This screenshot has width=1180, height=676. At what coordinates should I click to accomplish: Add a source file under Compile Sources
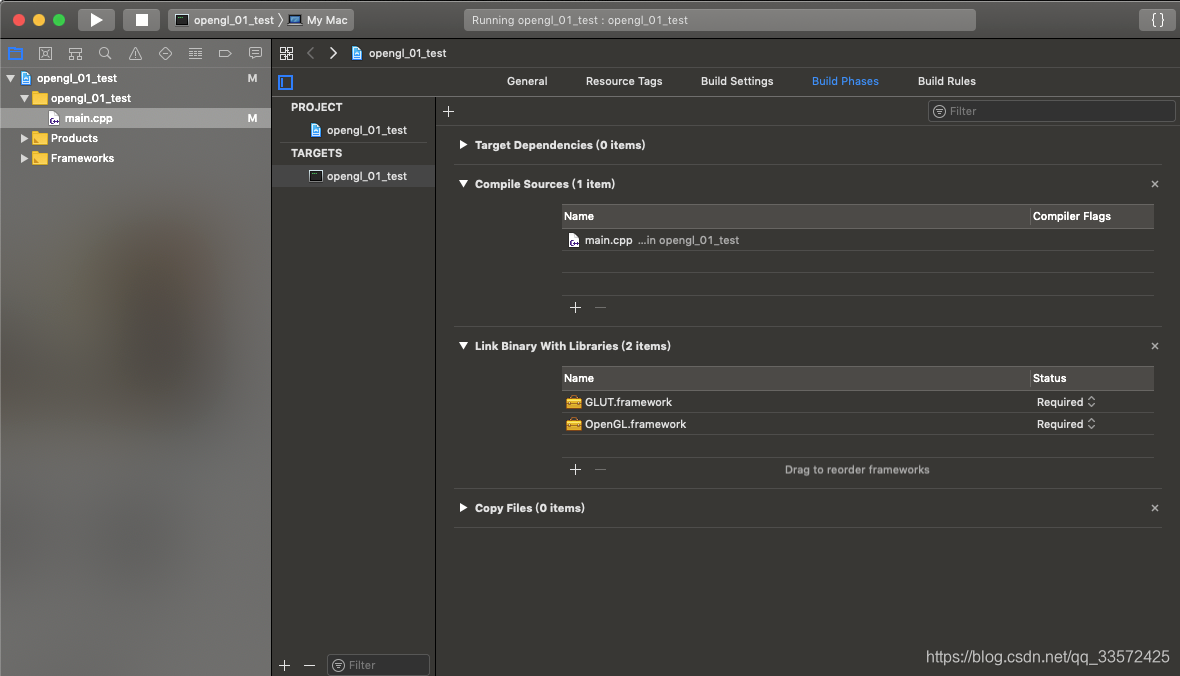click(576, 307)
